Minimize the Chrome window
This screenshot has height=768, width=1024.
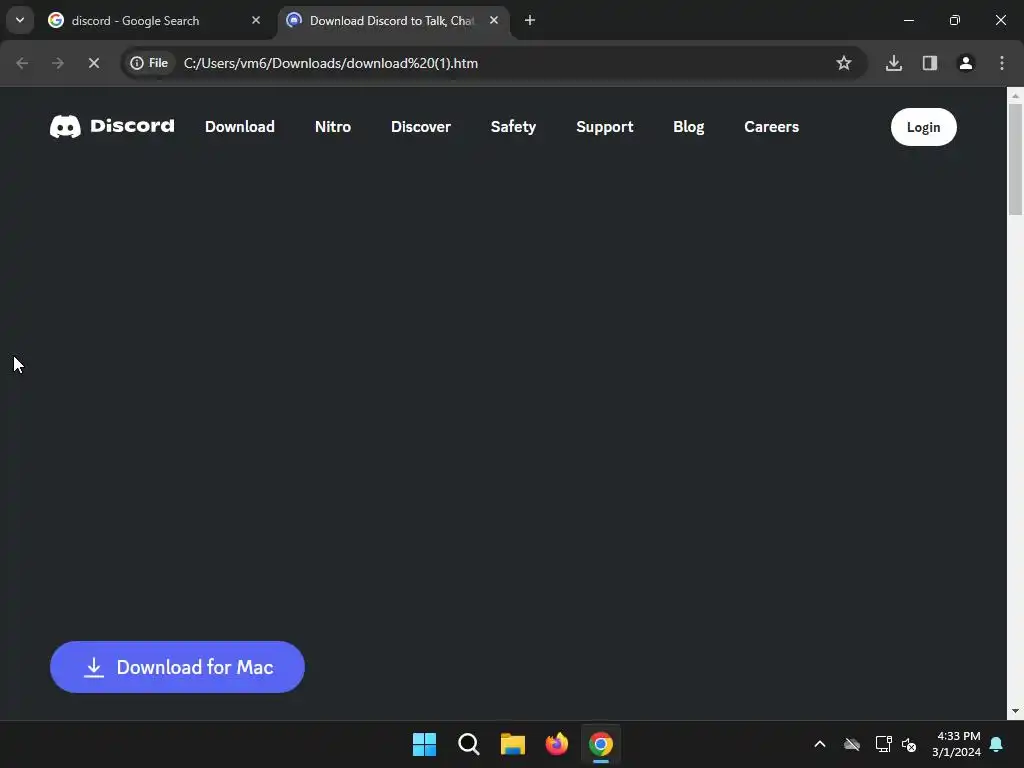pyautogui.click(x=908, y=20)
